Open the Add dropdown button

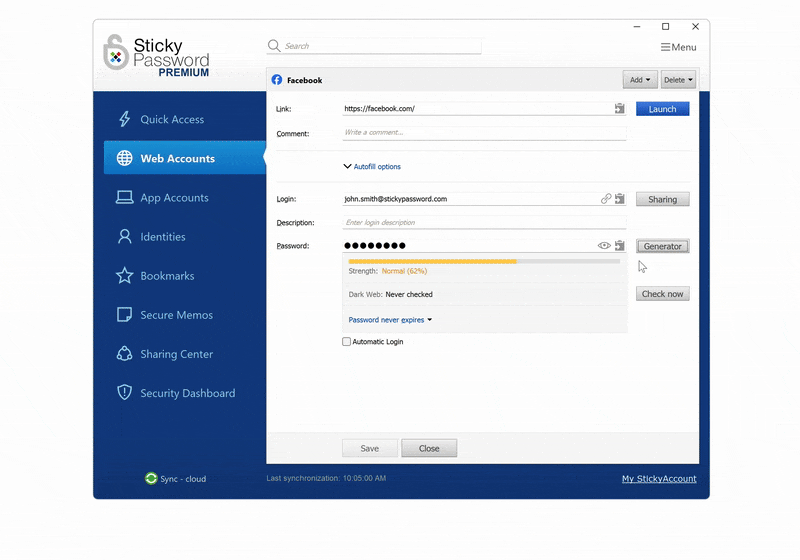pos(639,80)
